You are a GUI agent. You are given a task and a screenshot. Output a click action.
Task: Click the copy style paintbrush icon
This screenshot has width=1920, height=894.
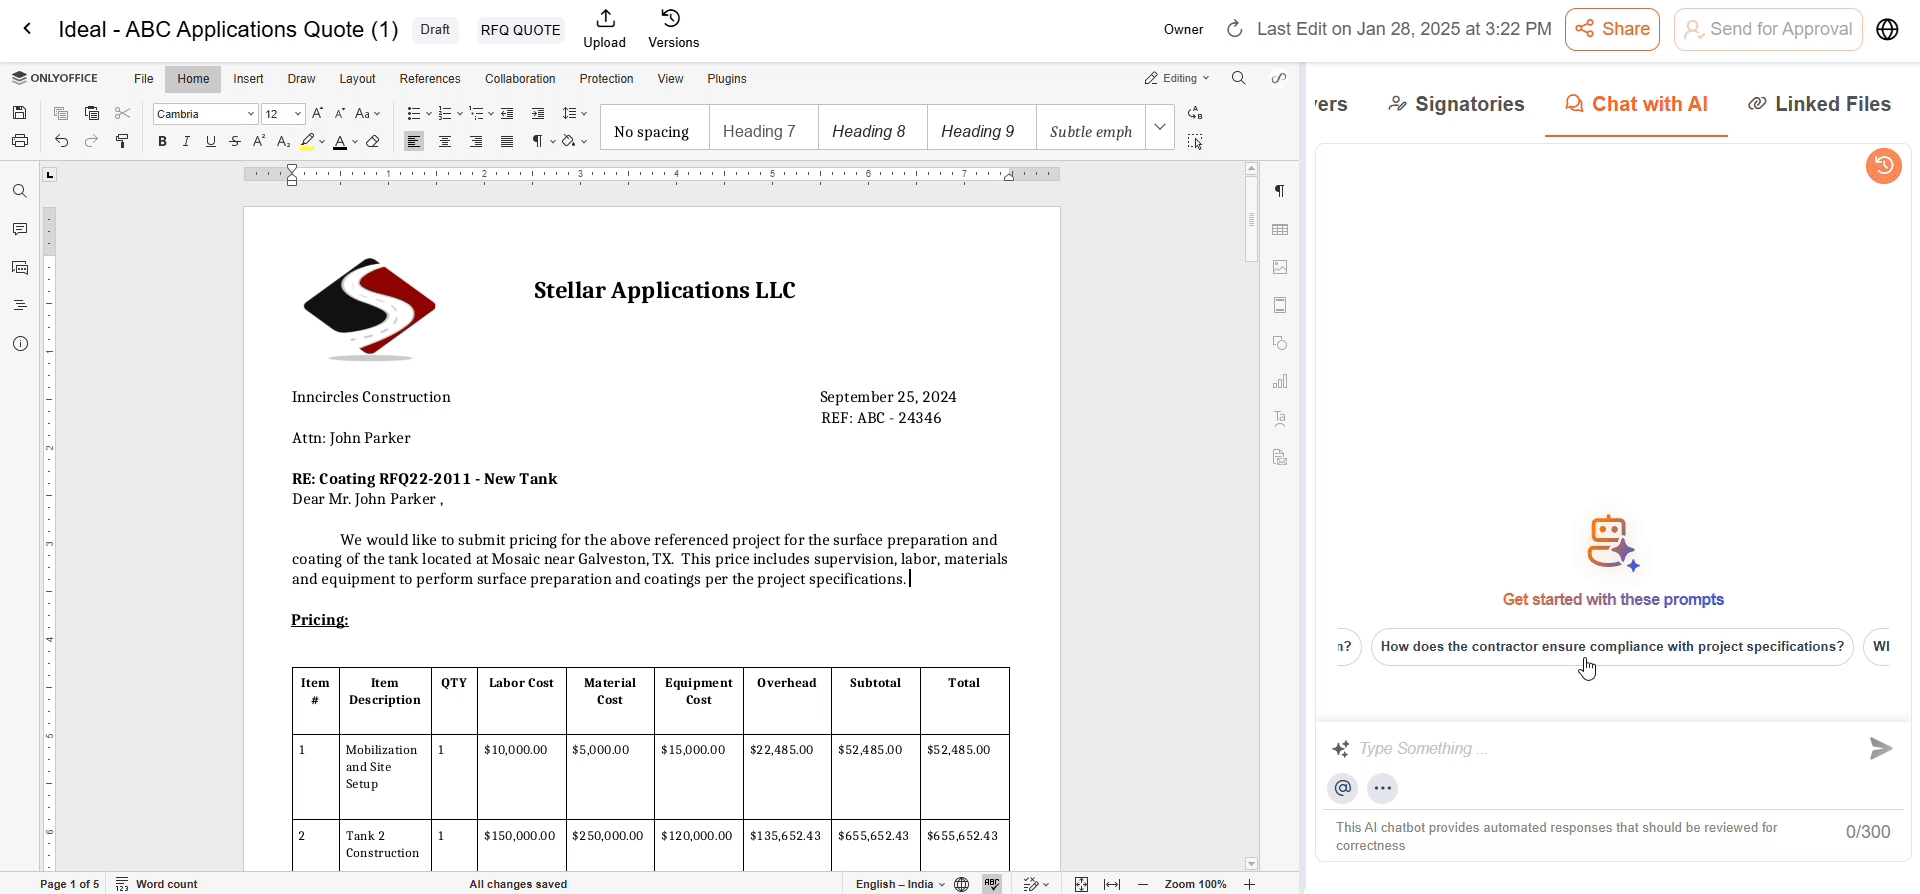[123, 142]
